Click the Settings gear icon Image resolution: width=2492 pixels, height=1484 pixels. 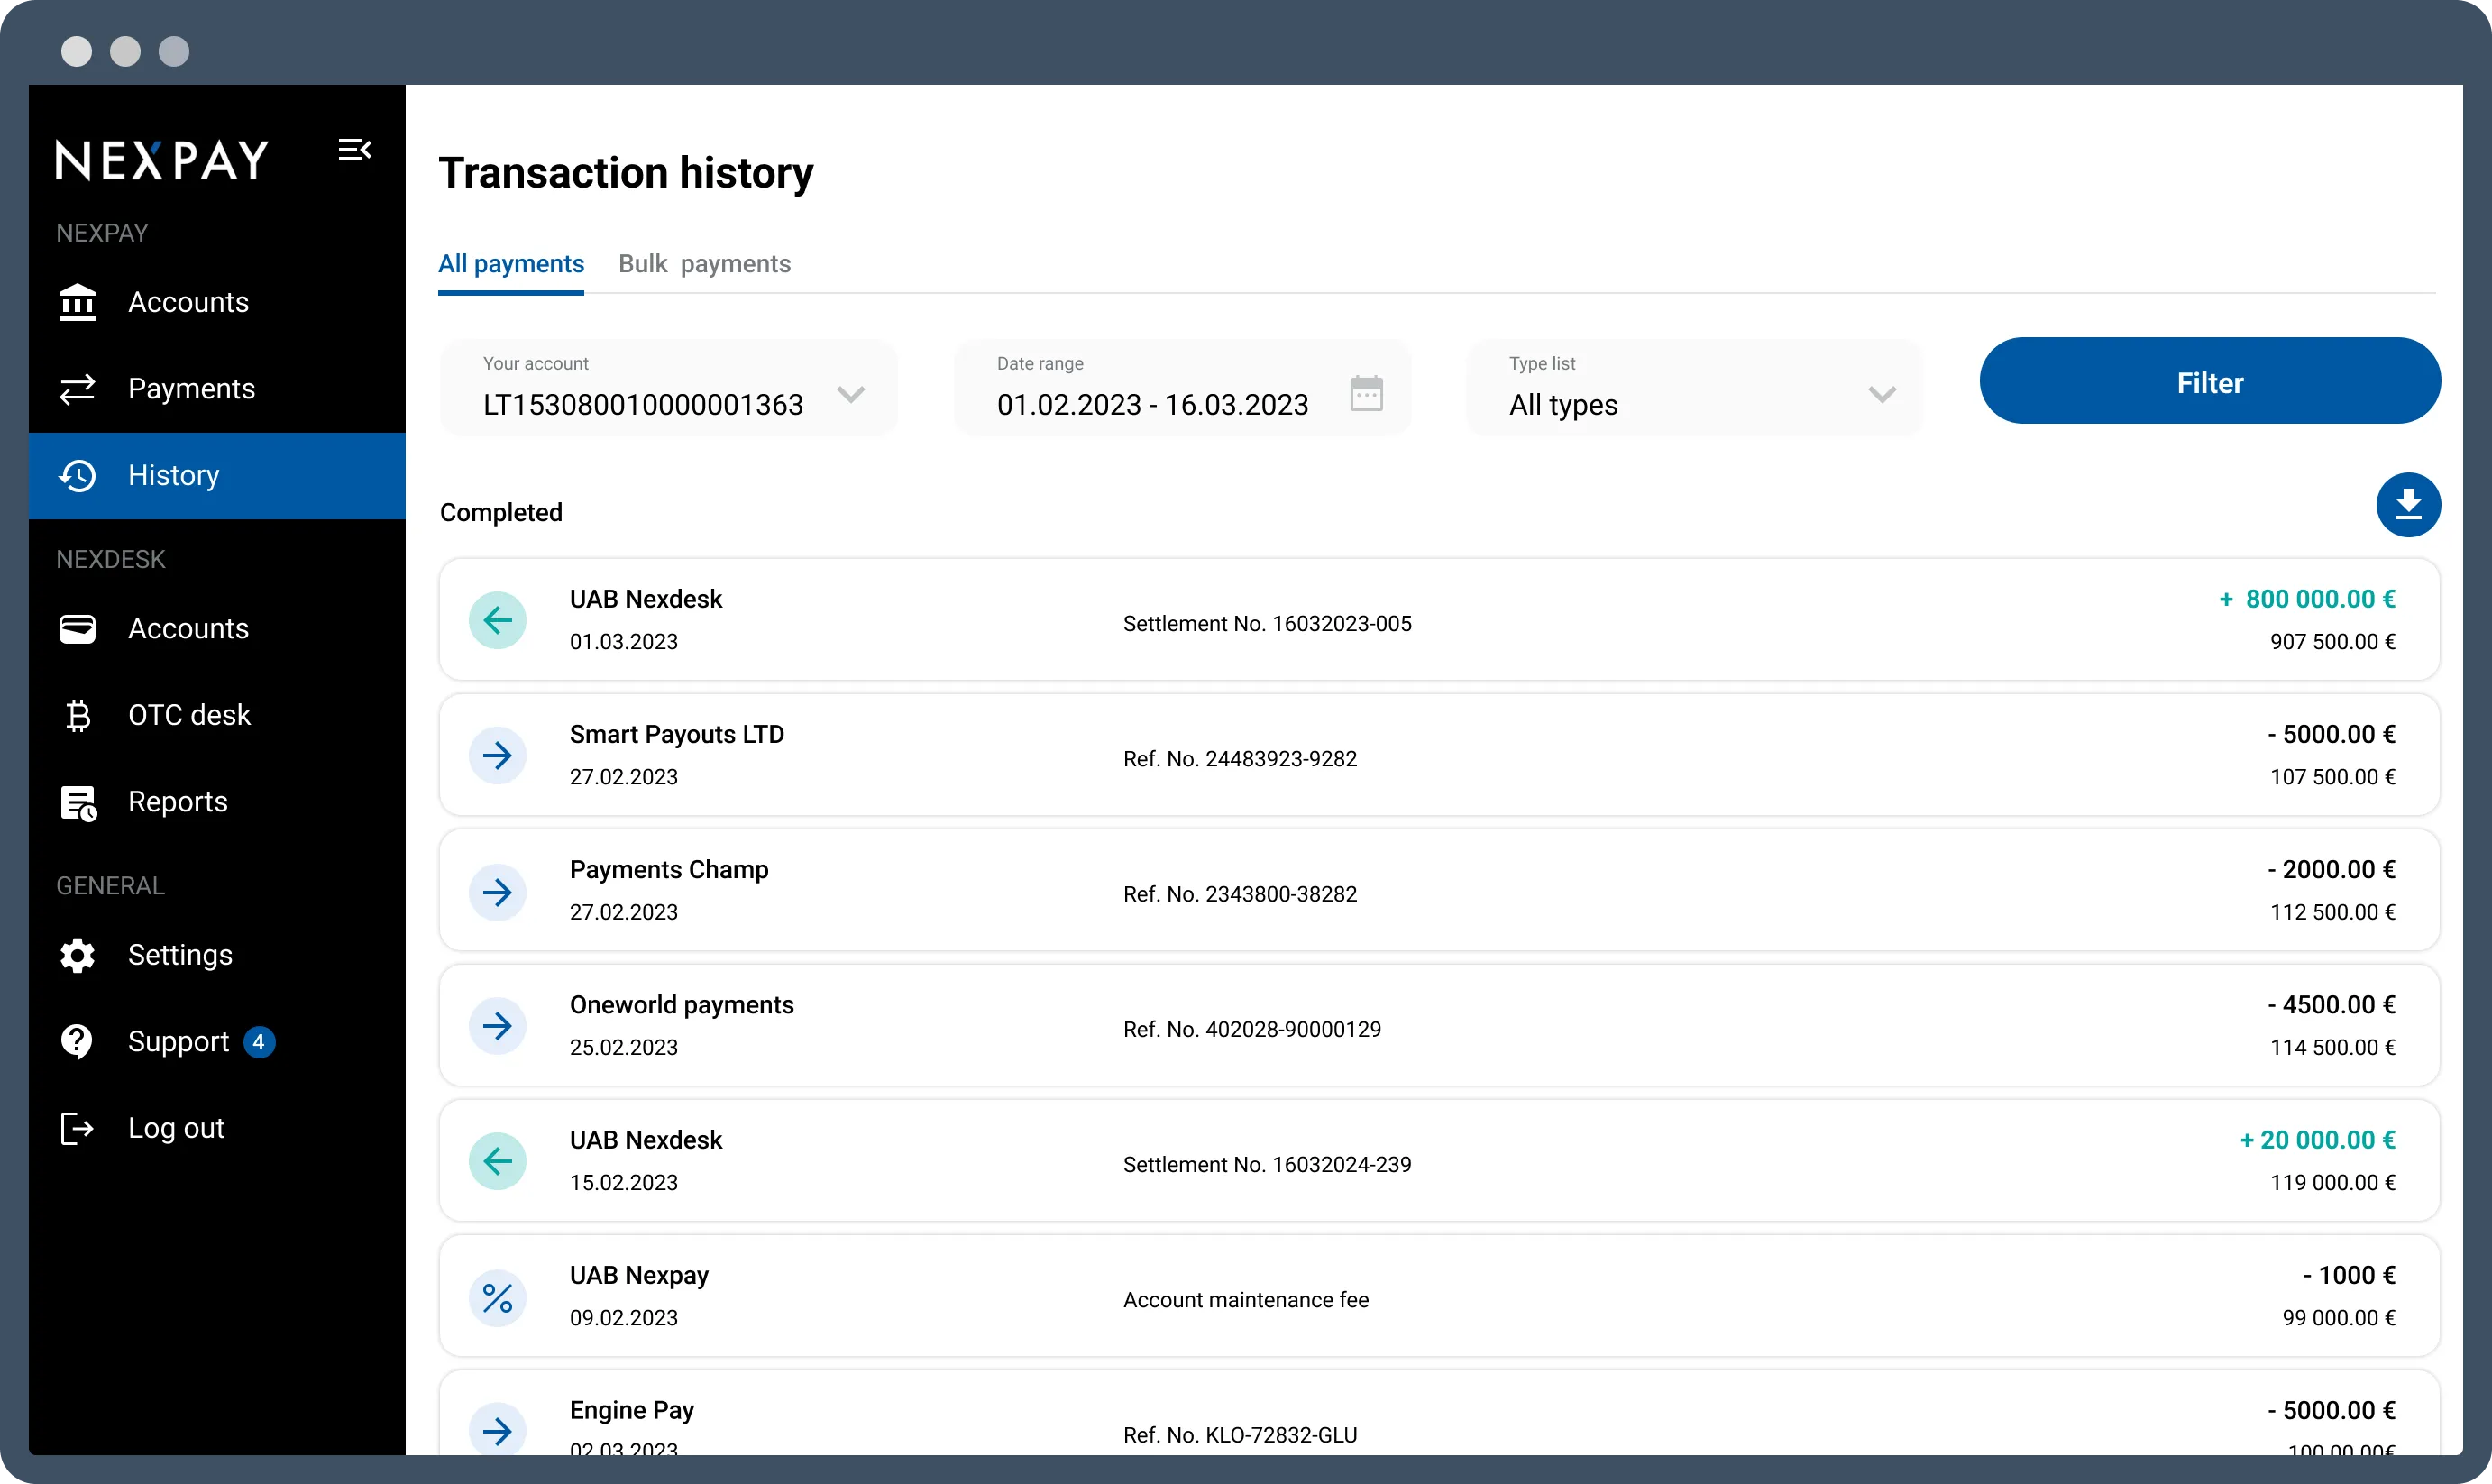coord(77,955)
